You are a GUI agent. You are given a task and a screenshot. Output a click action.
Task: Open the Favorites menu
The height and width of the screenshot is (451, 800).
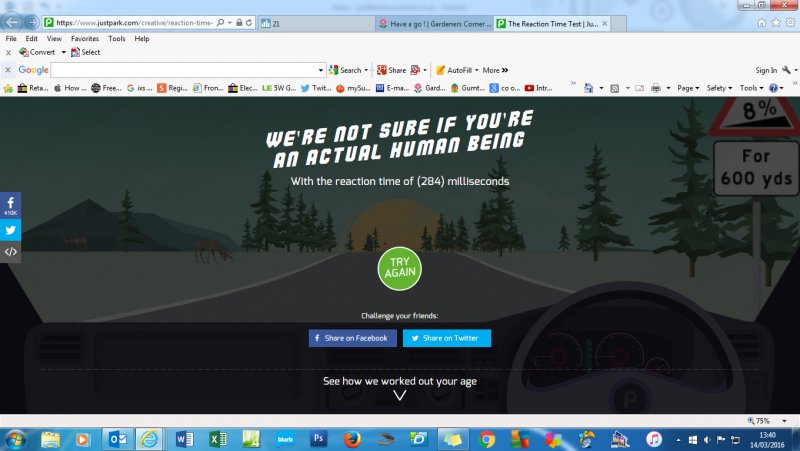point(84,39)
